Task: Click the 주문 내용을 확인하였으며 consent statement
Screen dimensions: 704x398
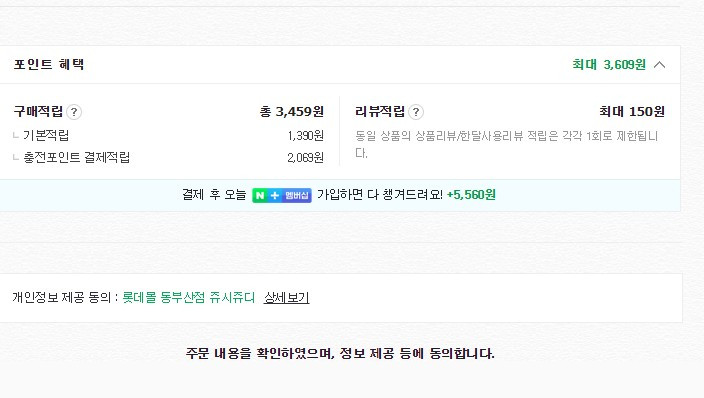Action: [x=340, y=354]
